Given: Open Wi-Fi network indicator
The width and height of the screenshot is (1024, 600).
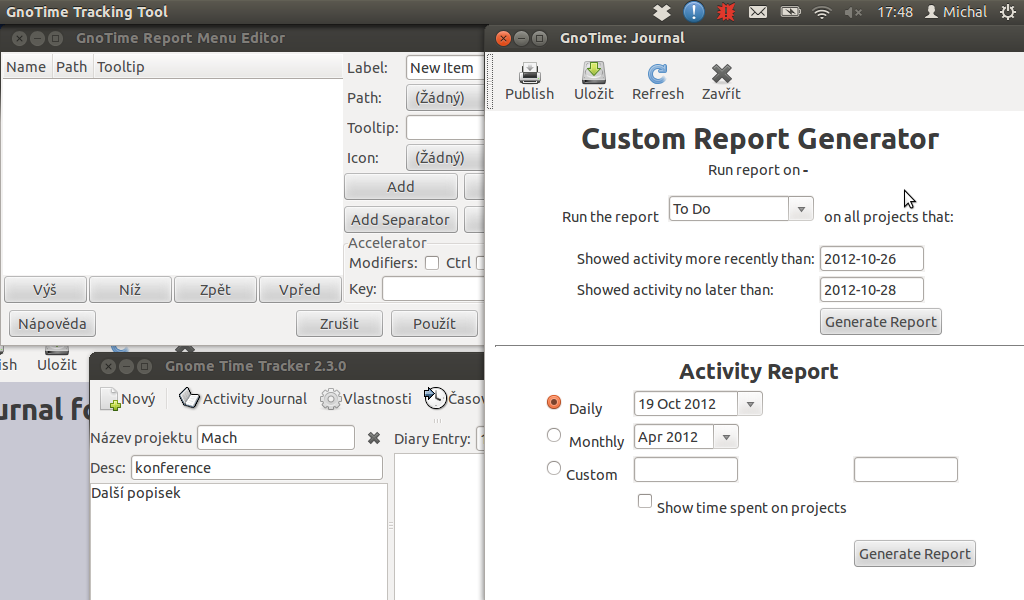Looking at the screenshot, I should [x=822, y=12].
